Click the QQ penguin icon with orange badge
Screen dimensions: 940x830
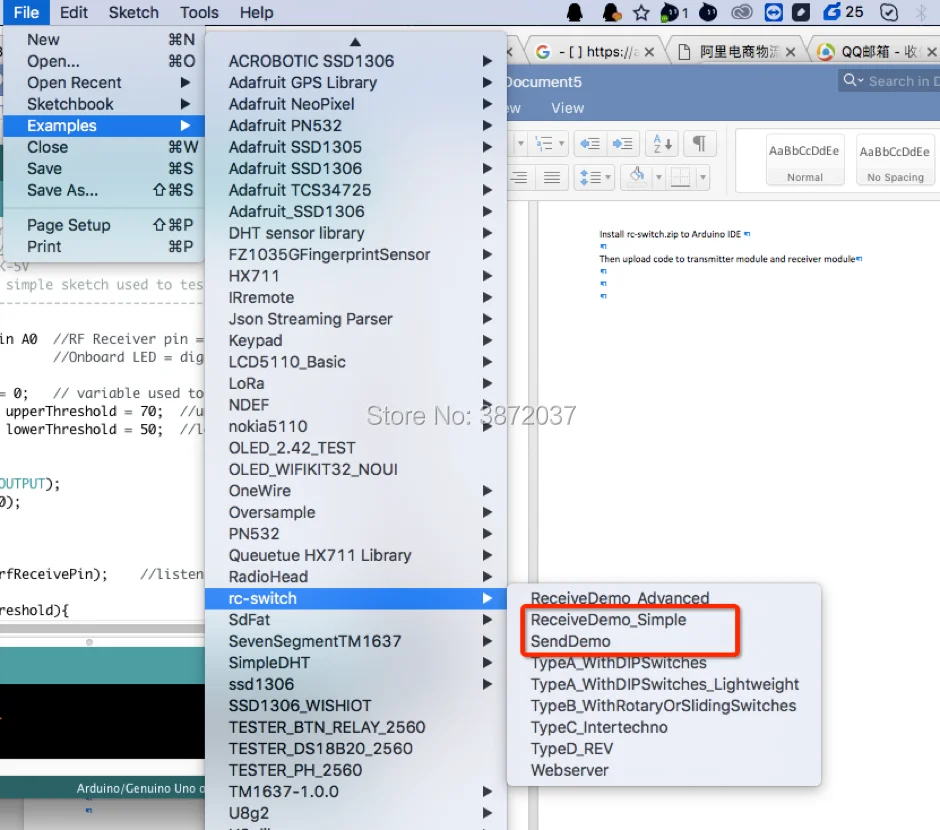click(611, 12)
